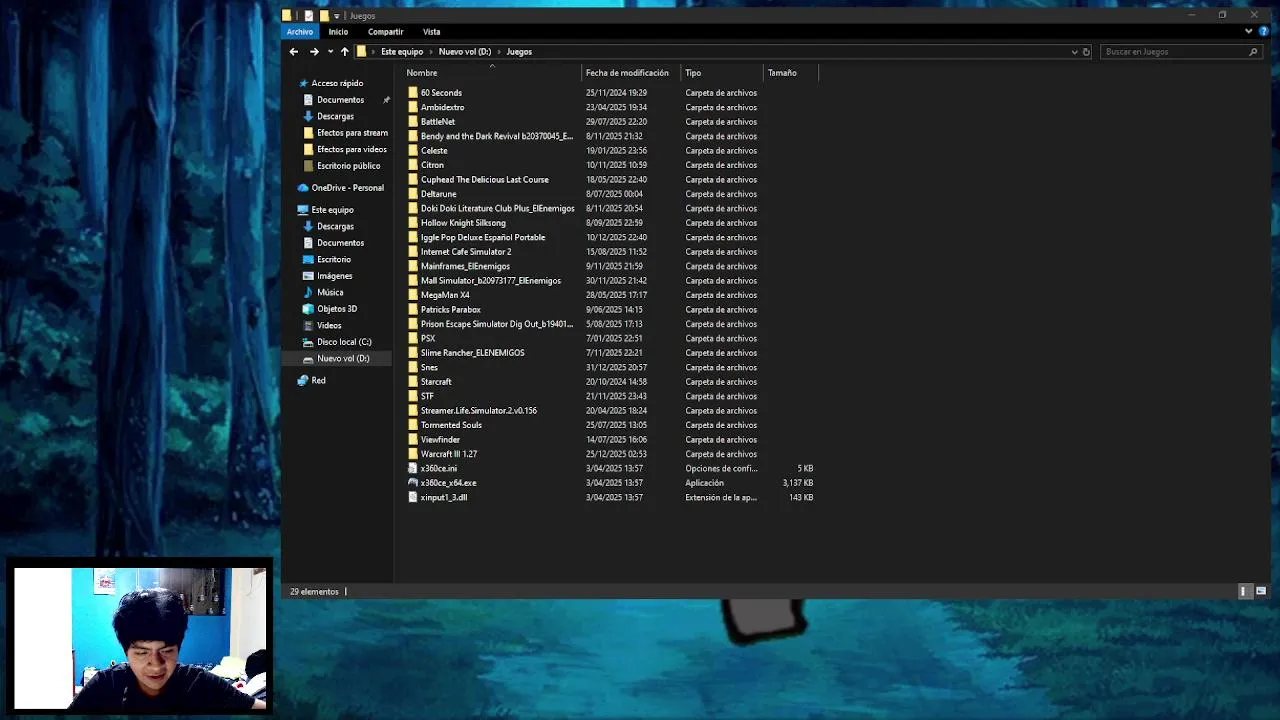
Task: Select the Celeste folder icon
Action: point(413,151)
